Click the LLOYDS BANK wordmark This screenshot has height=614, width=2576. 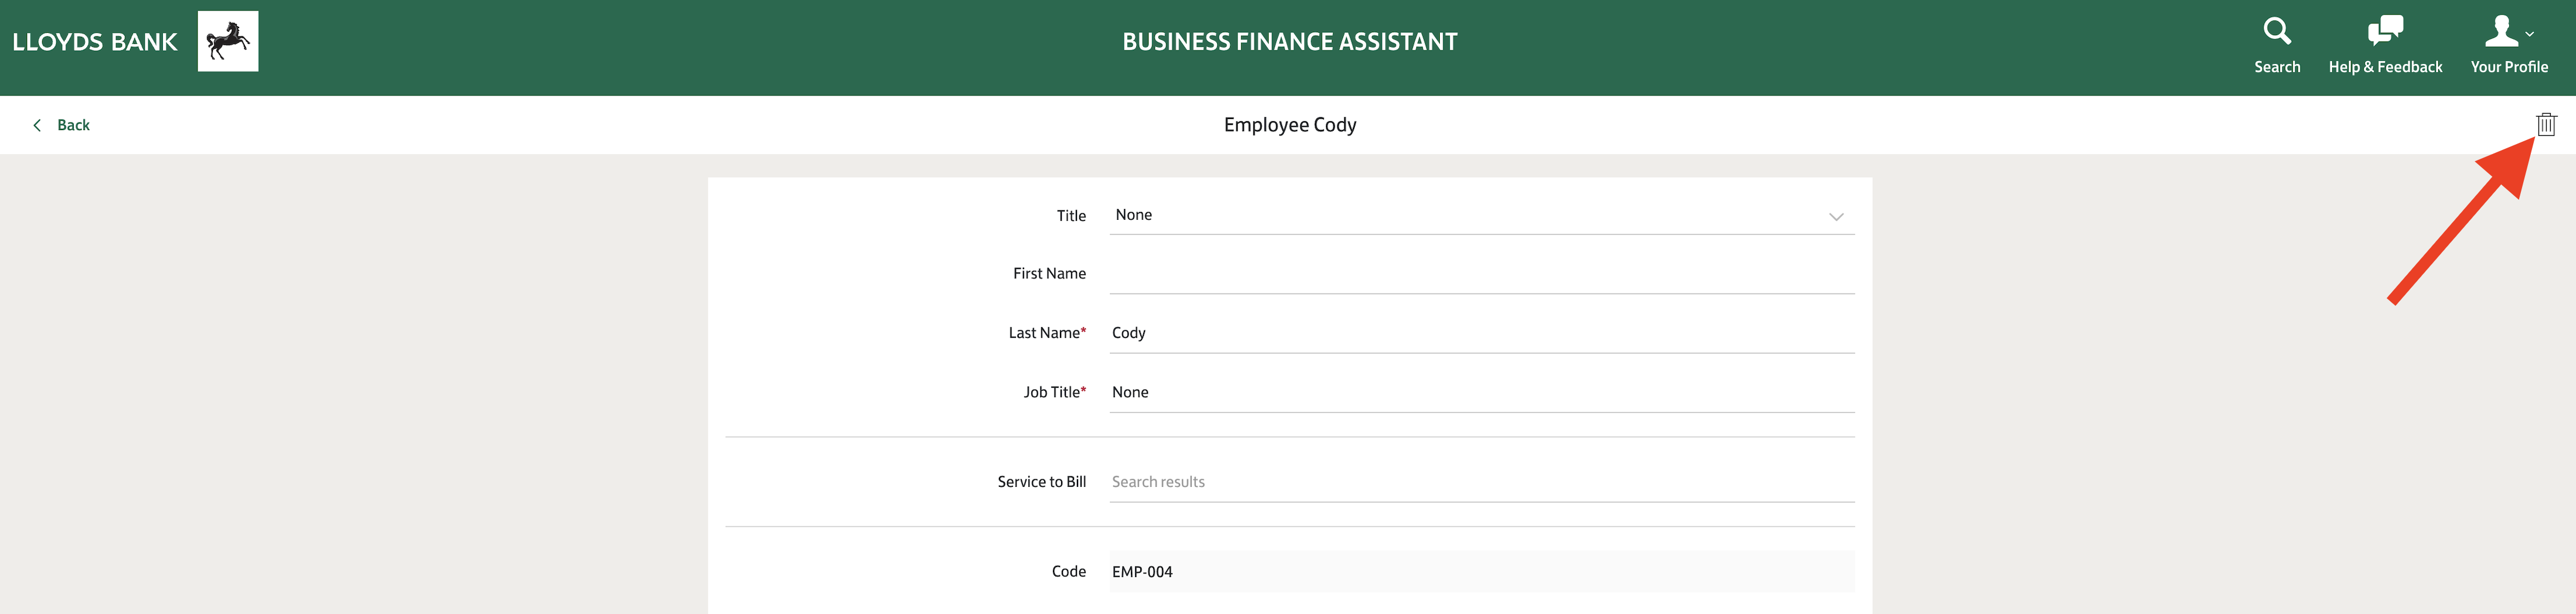tap(95, 42)
